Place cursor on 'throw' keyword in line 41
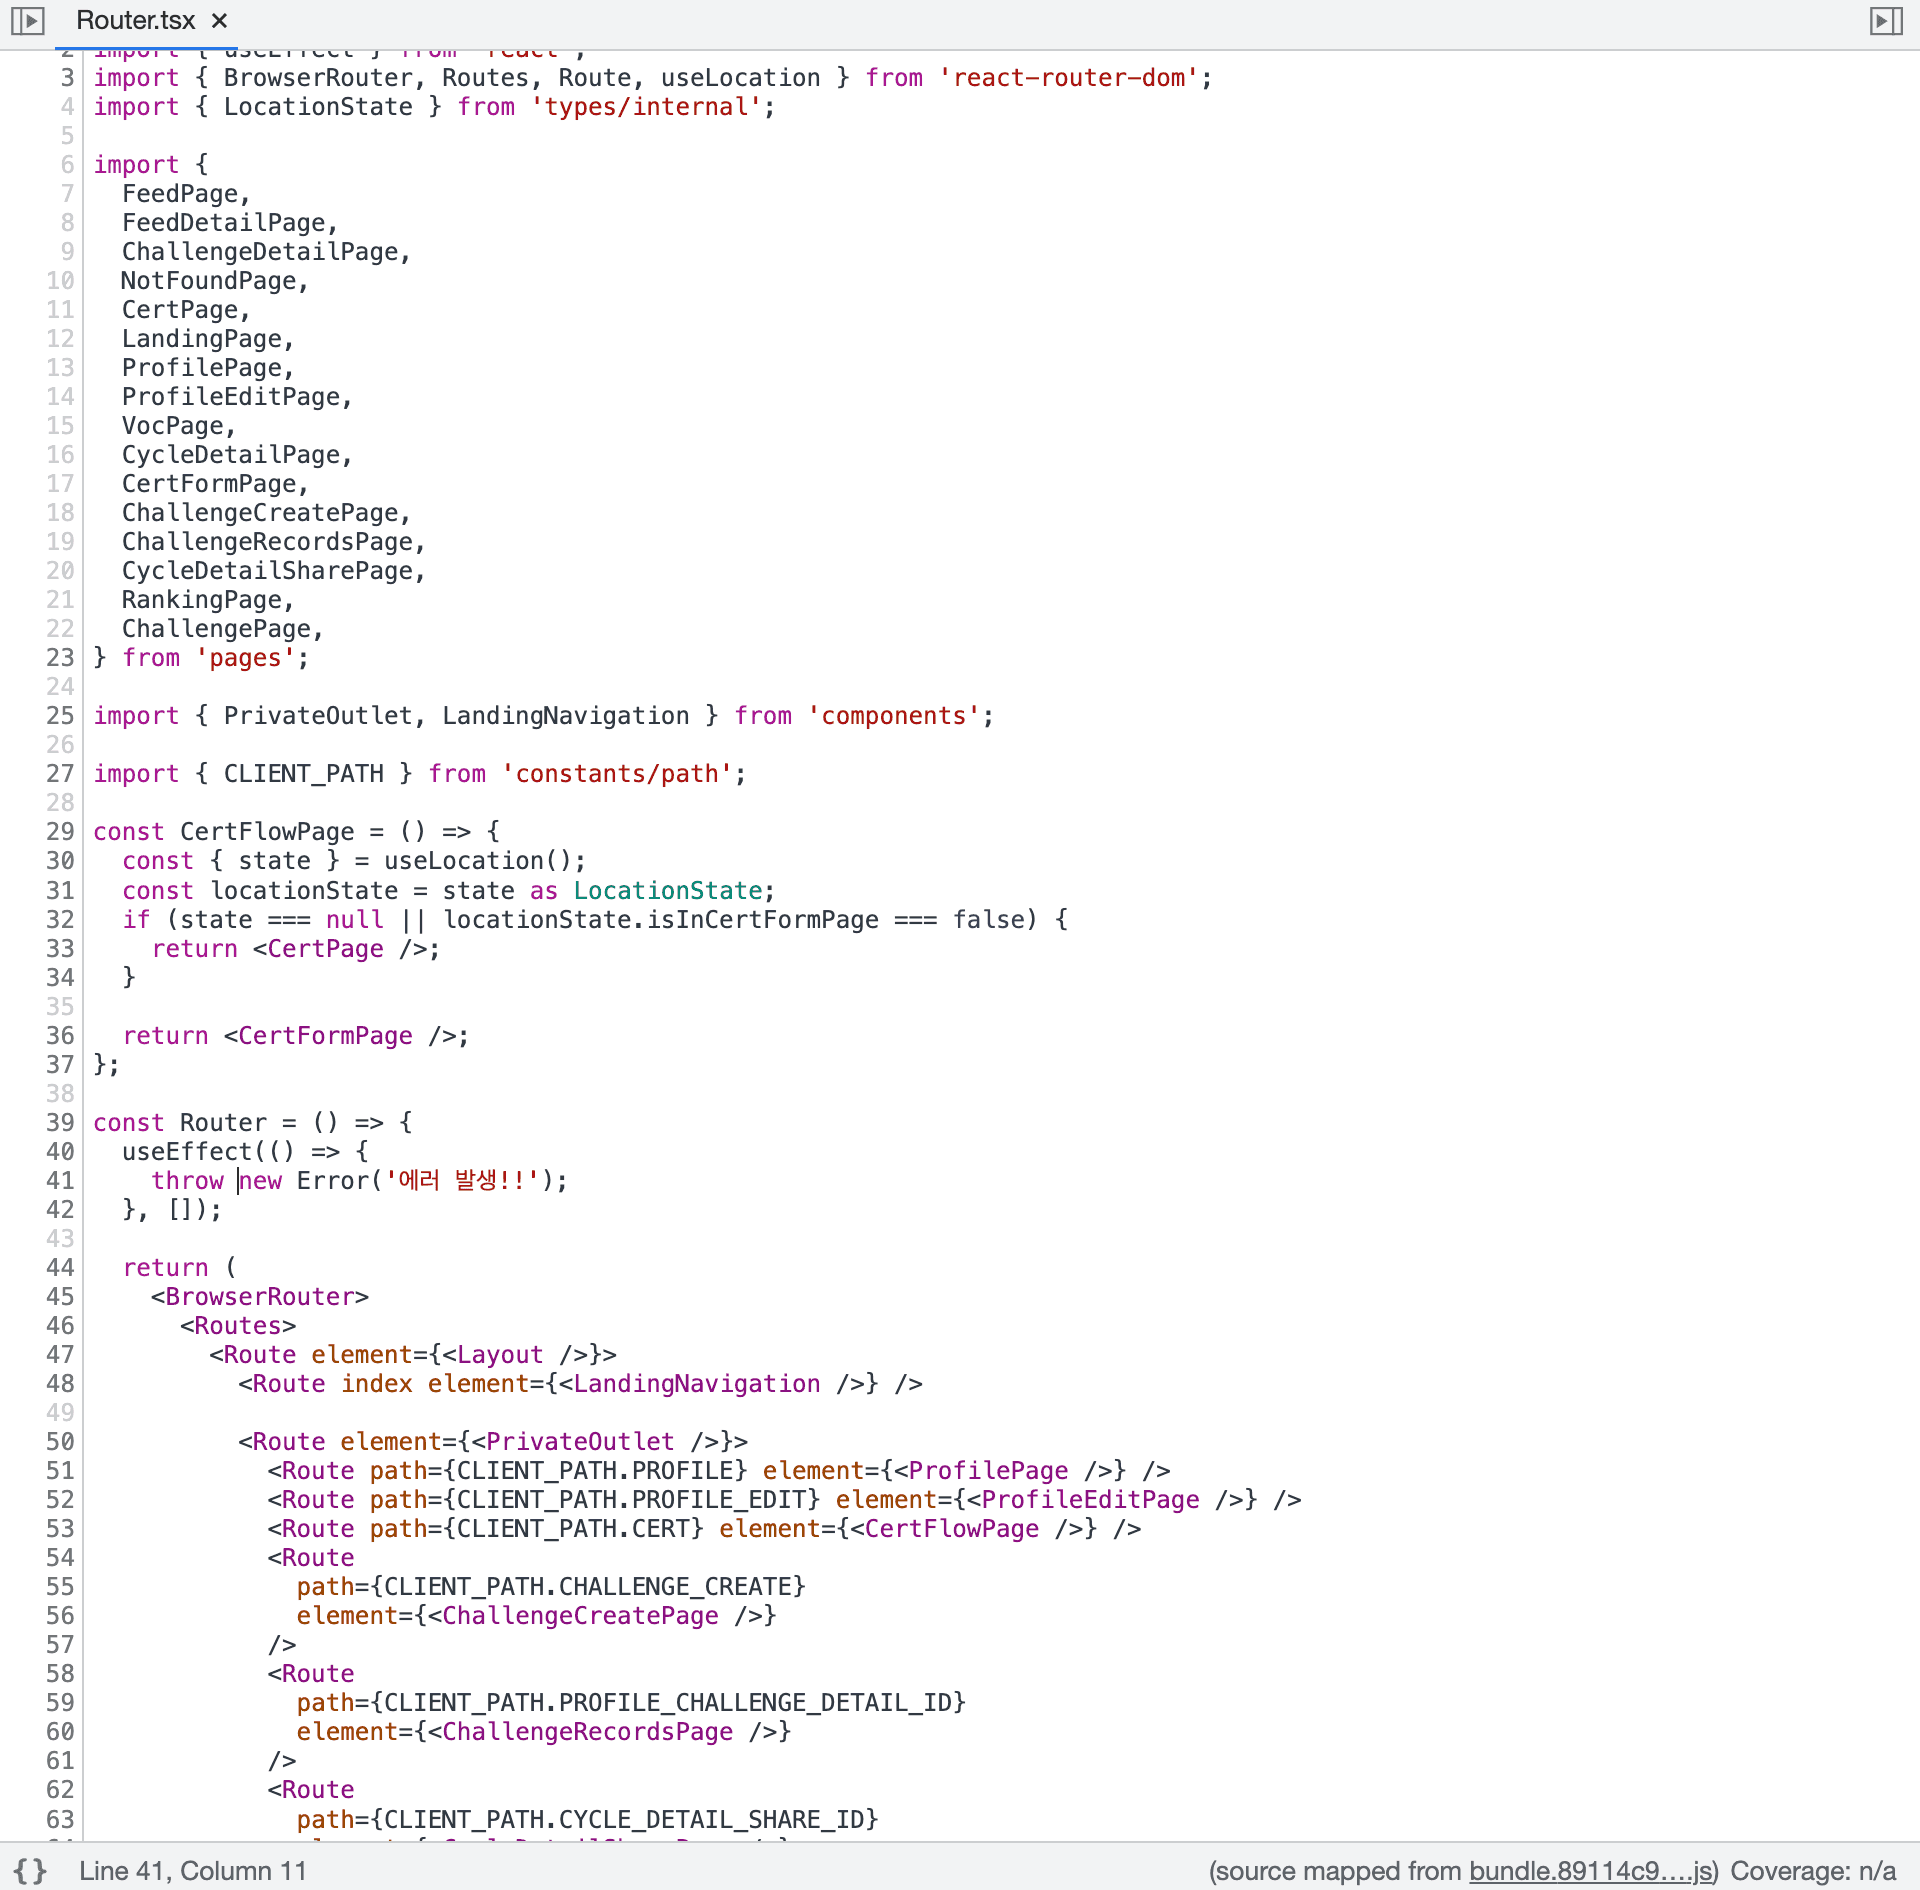 187,1181
